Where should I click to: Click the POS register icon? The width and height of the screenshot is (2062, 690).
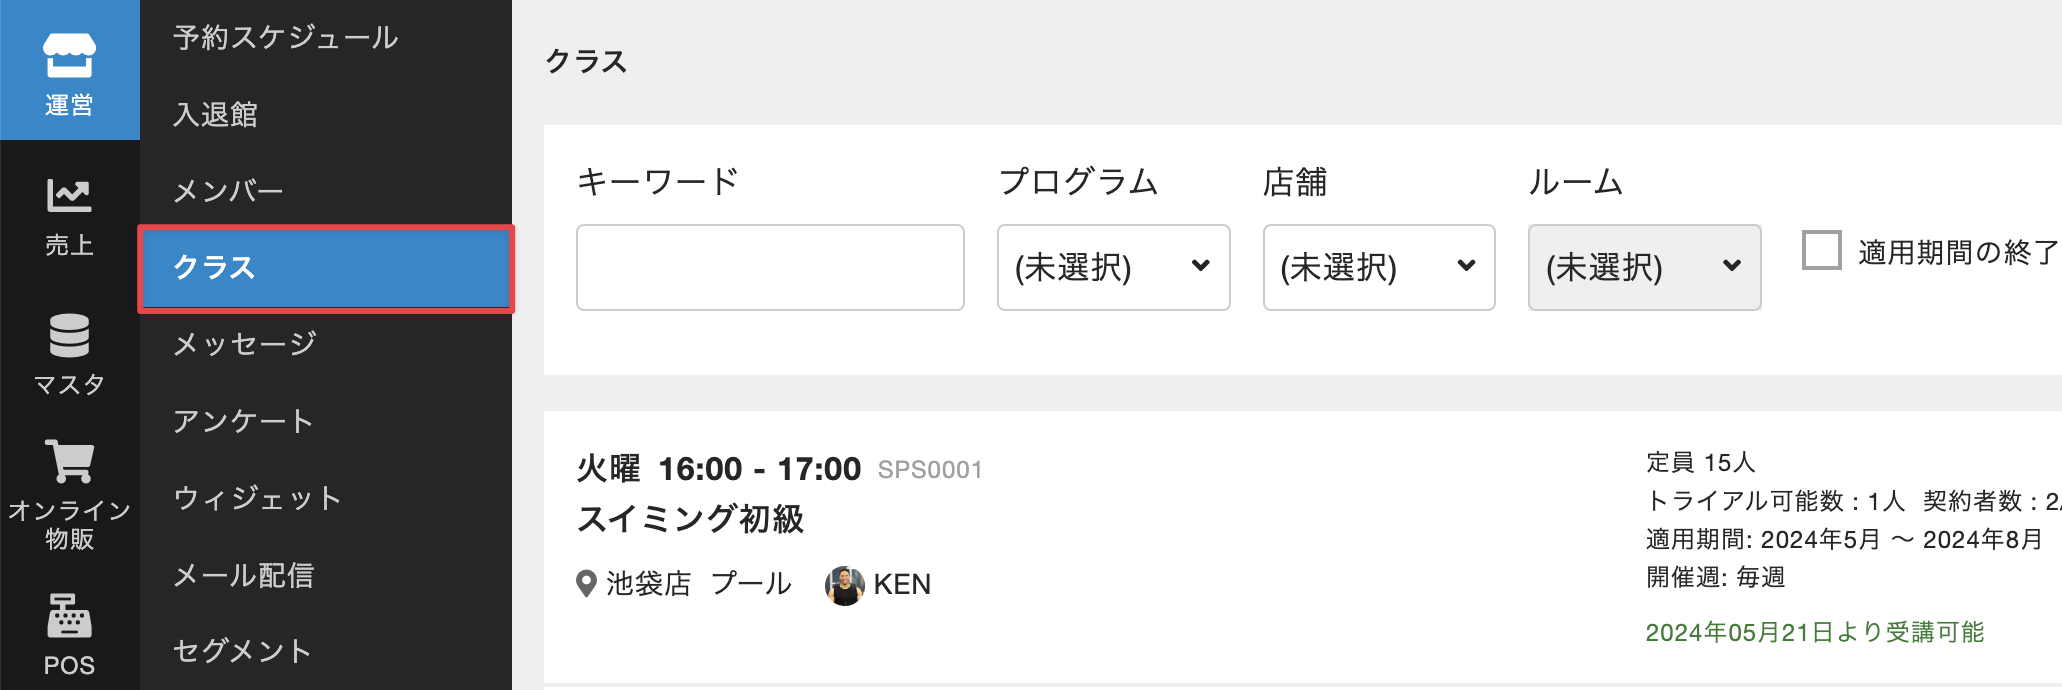tap(69, 616)
